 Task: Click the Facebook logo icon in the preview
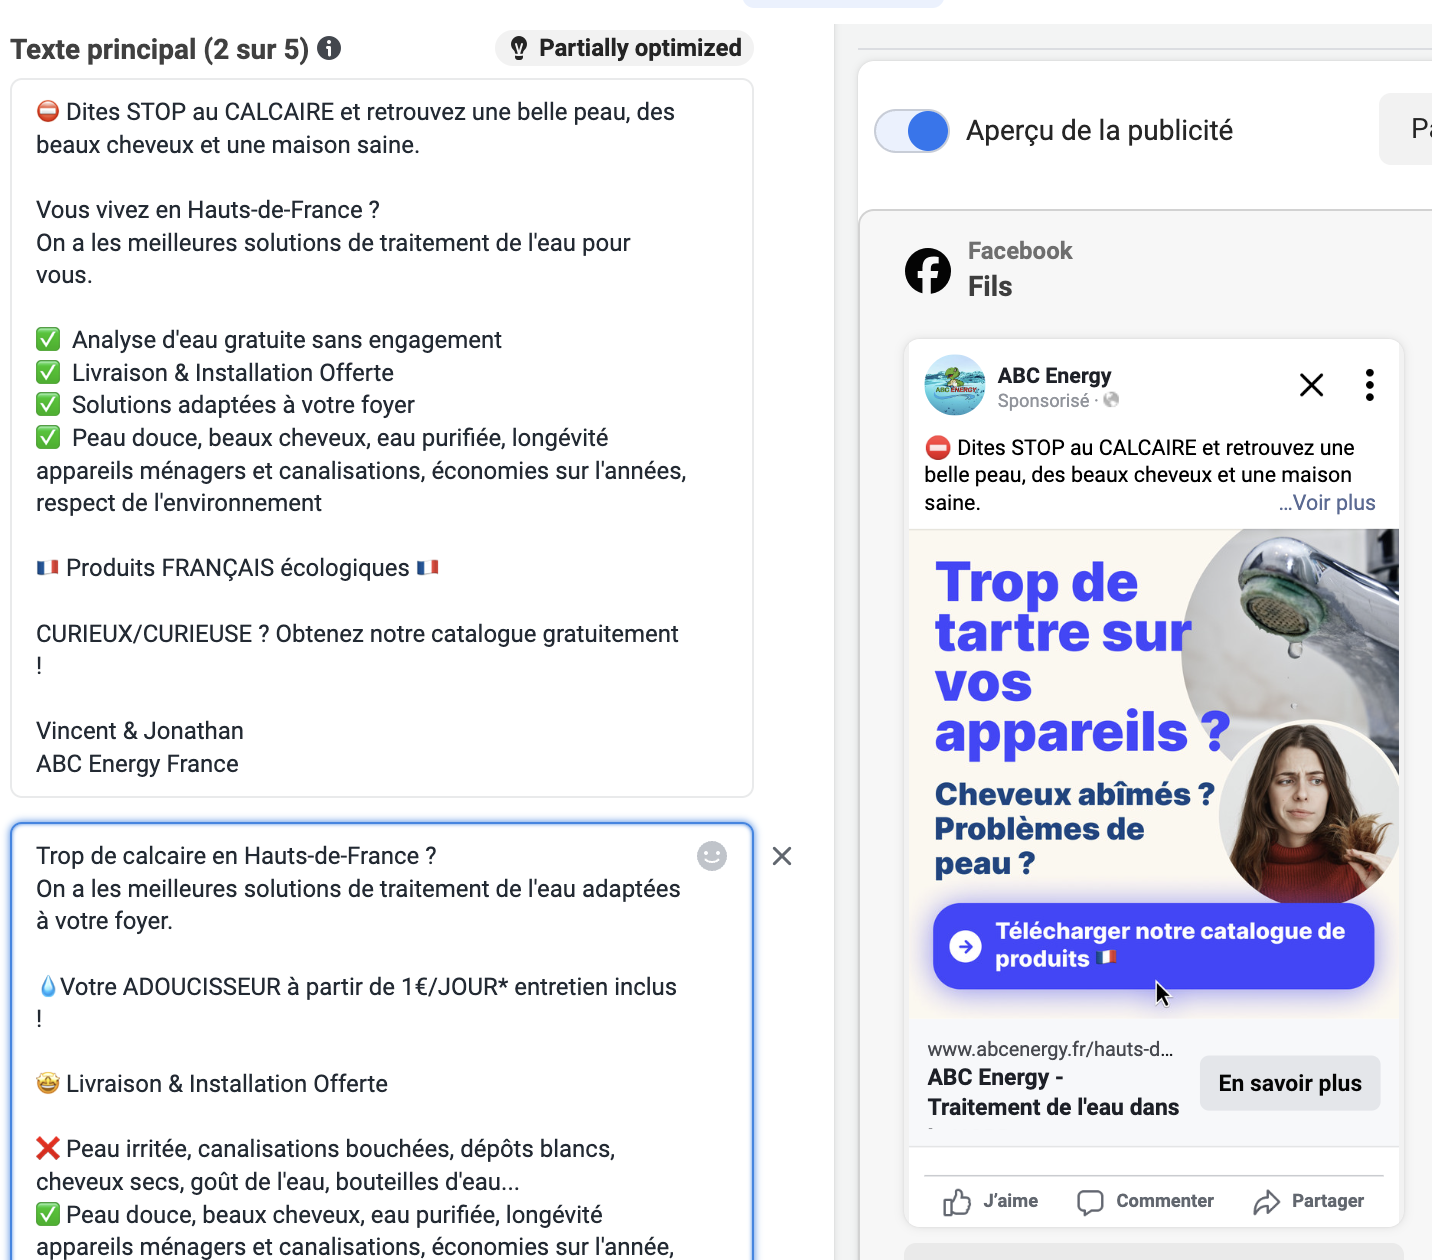coord(928,271)
